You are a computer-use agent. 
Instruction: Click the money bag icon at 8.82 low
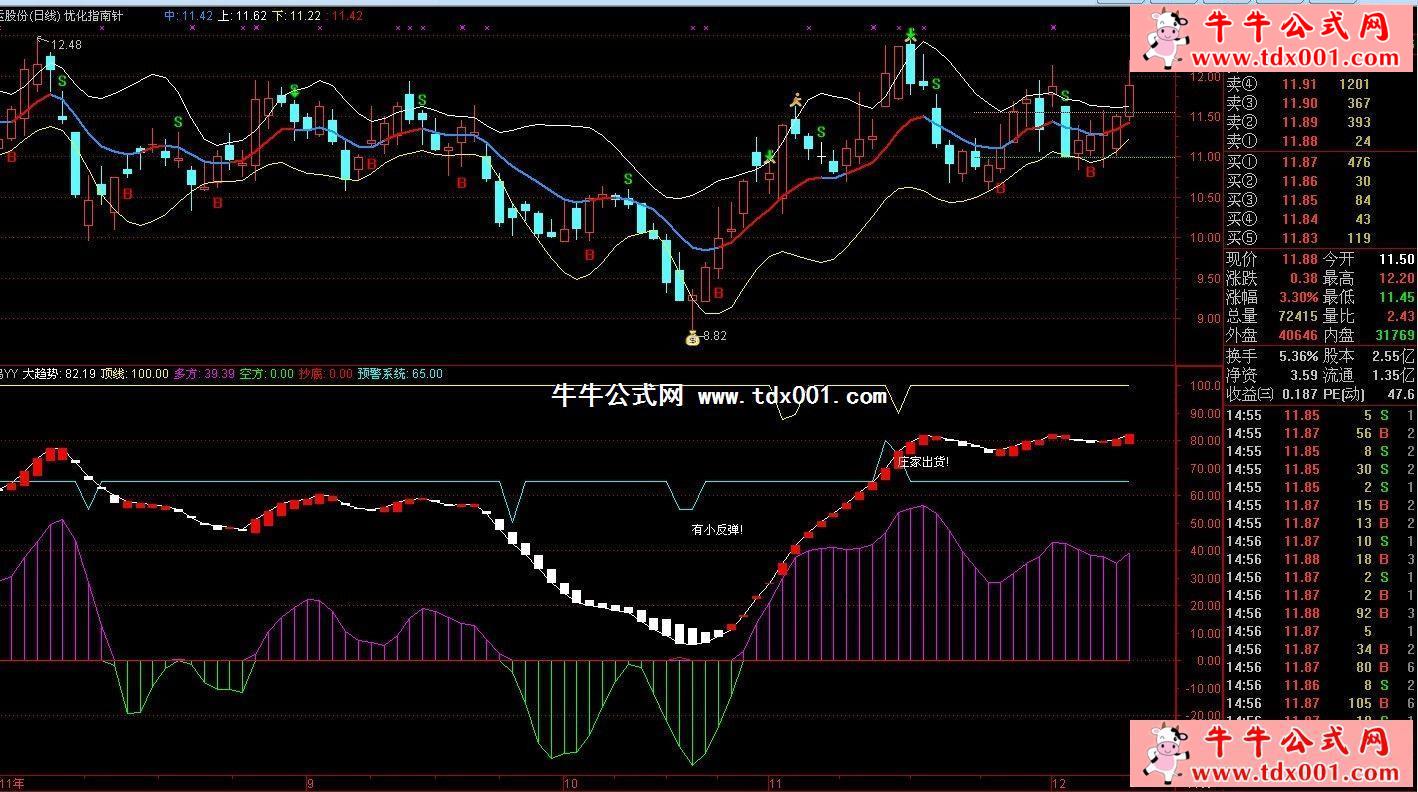[692, 338]
